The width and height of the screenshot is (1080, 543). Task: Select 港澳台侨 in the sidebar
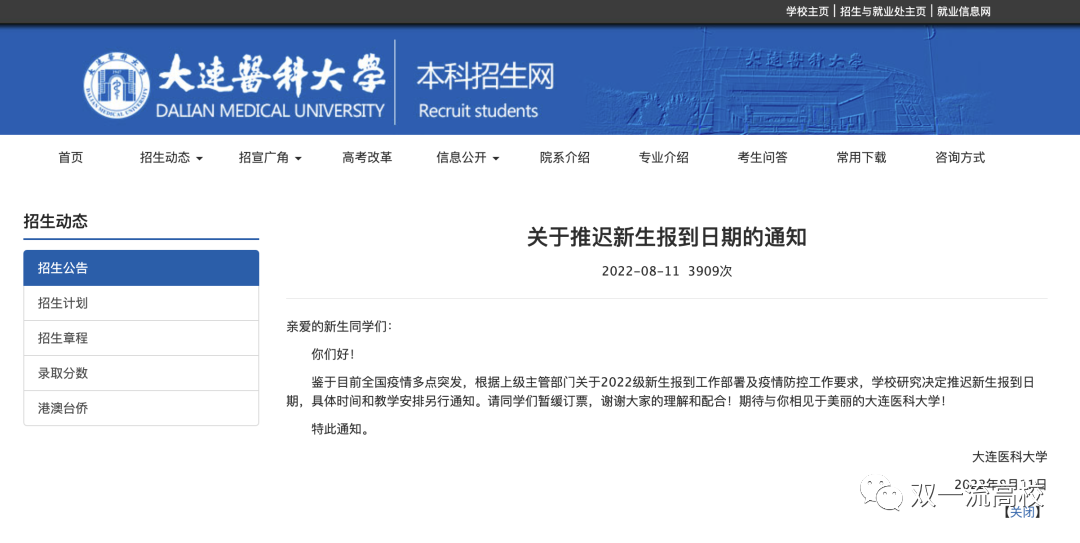pyautogui.click(x=141, y=408)
